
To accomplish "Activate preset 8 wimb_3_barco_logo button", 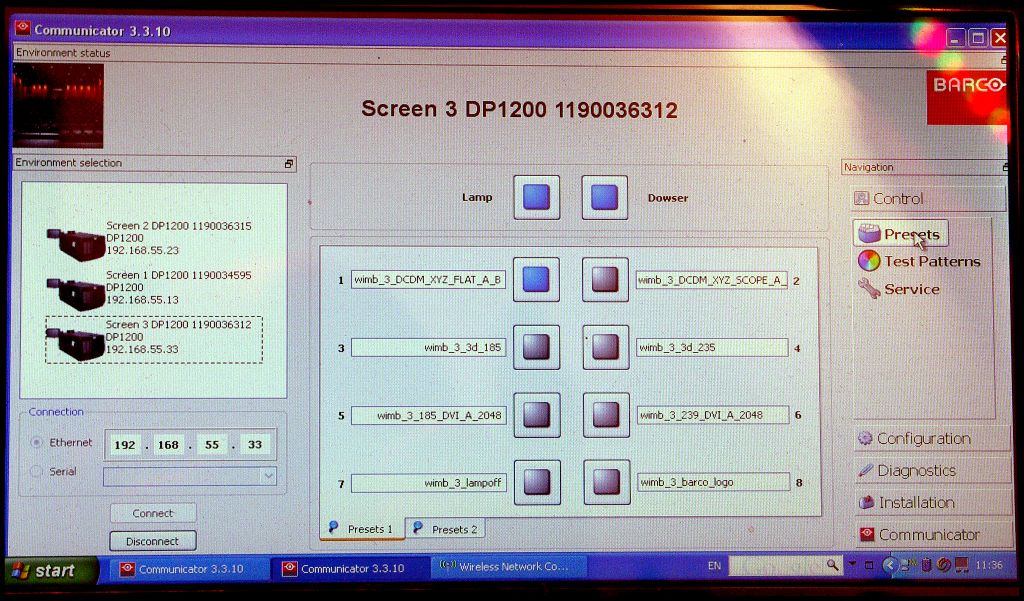I will [604, 482].
